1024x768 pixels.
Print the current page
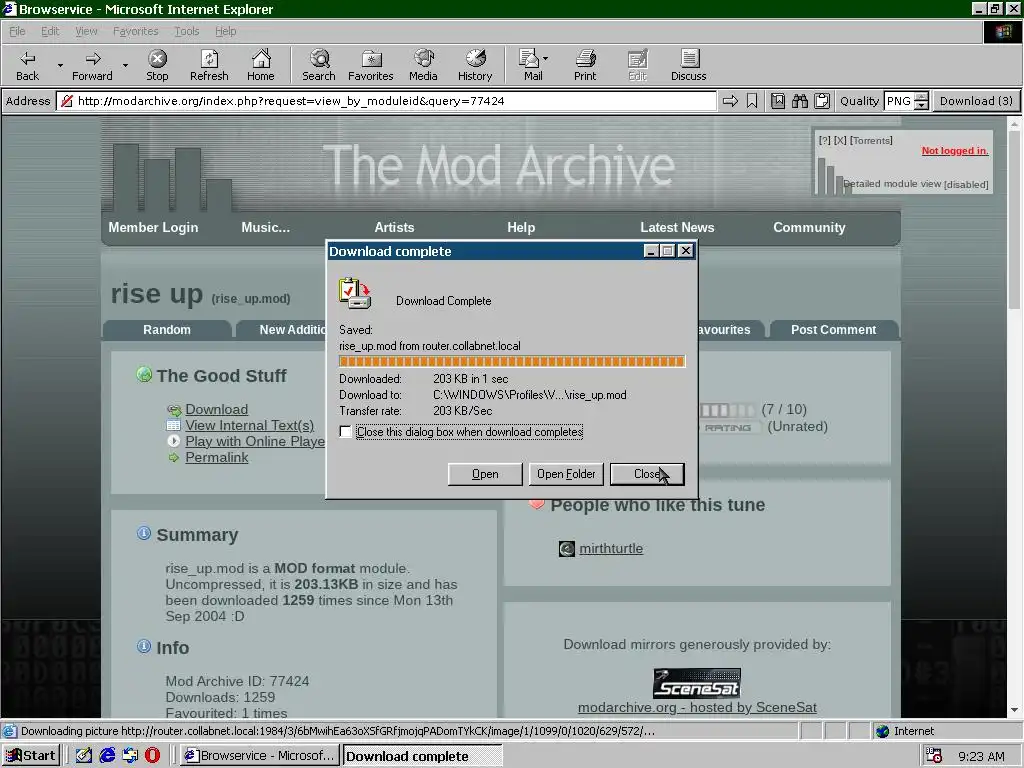585,65
